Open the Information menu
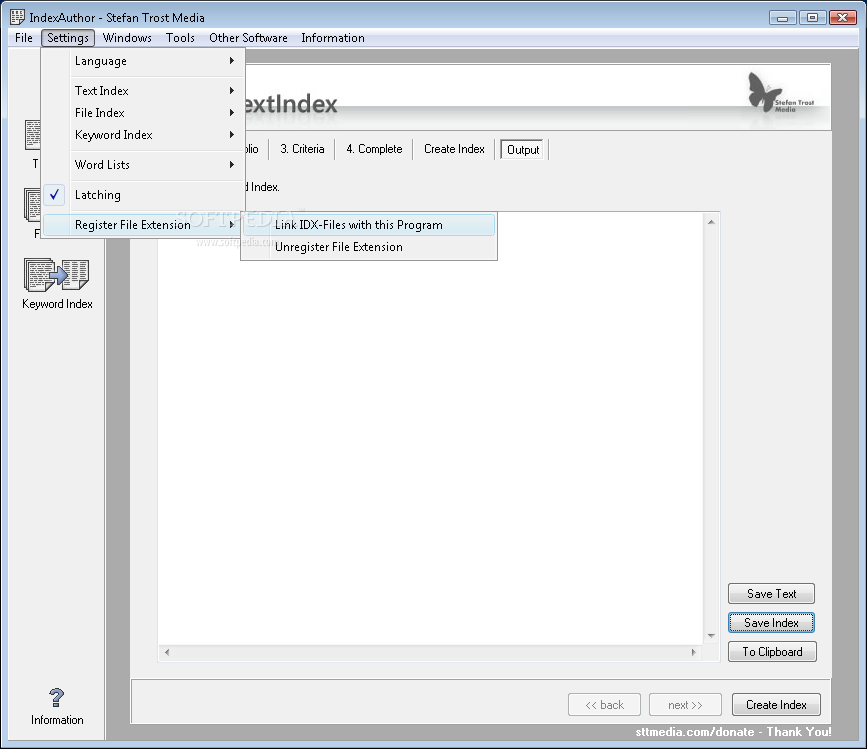867x749 pixels. (x=333, y=38)
